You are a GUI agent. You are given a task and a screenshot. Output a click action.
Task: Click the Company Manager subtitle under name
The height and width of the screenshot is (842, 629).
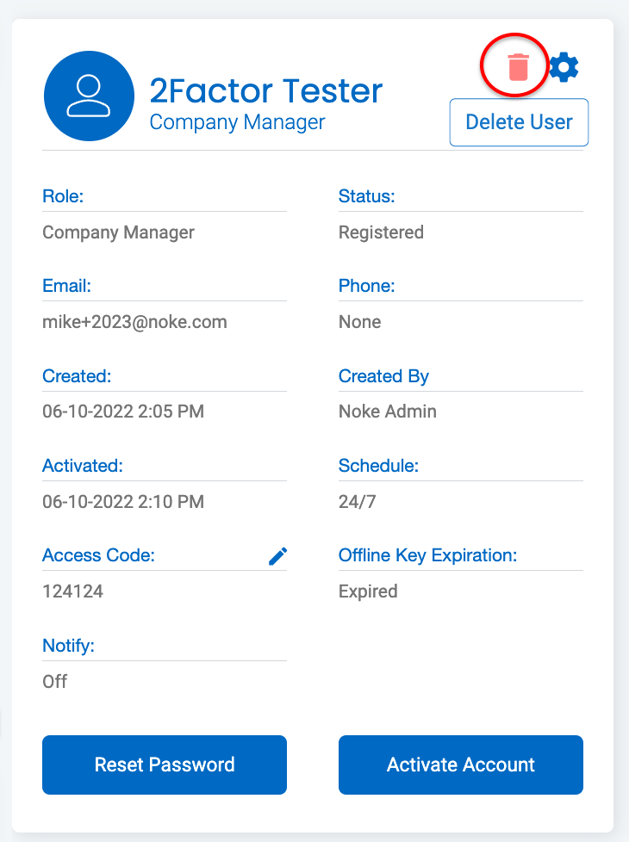tap(237, 122)
